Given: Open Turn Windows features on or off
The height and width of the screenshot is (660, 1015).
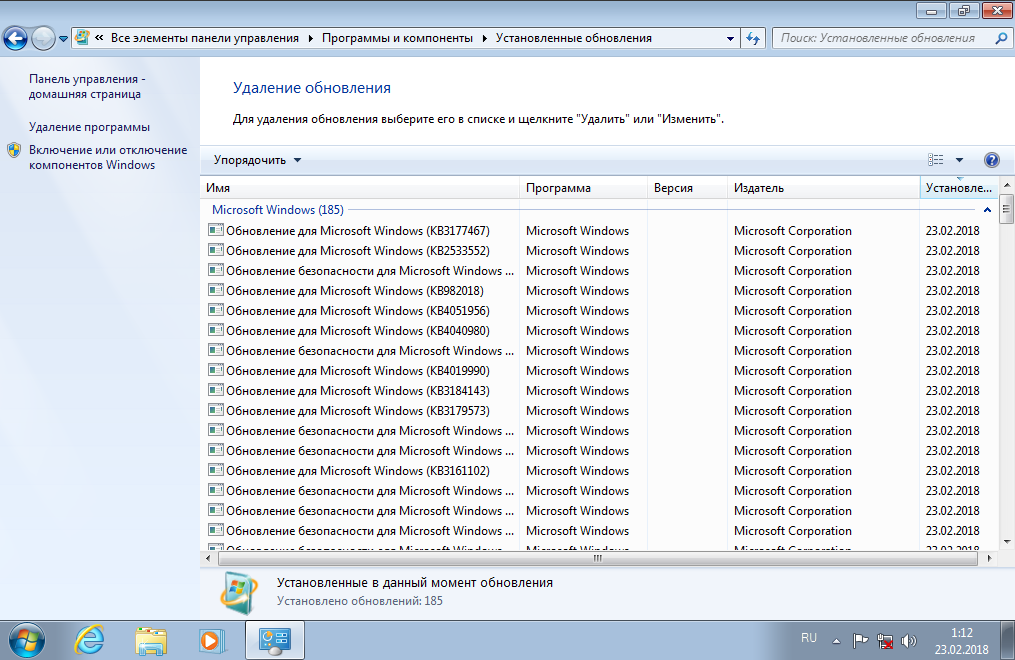Looking at the screenshot, I should pyautogui.click(x=107, y=157).
